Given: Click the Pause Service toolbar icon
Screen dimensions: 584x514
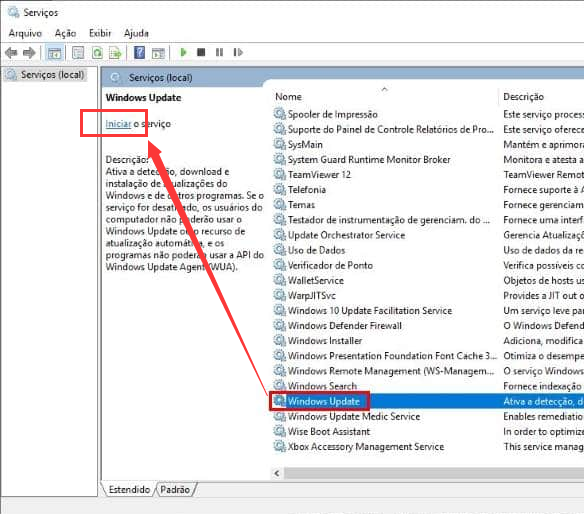Looking at the screenshot, I should coord(219,53).
